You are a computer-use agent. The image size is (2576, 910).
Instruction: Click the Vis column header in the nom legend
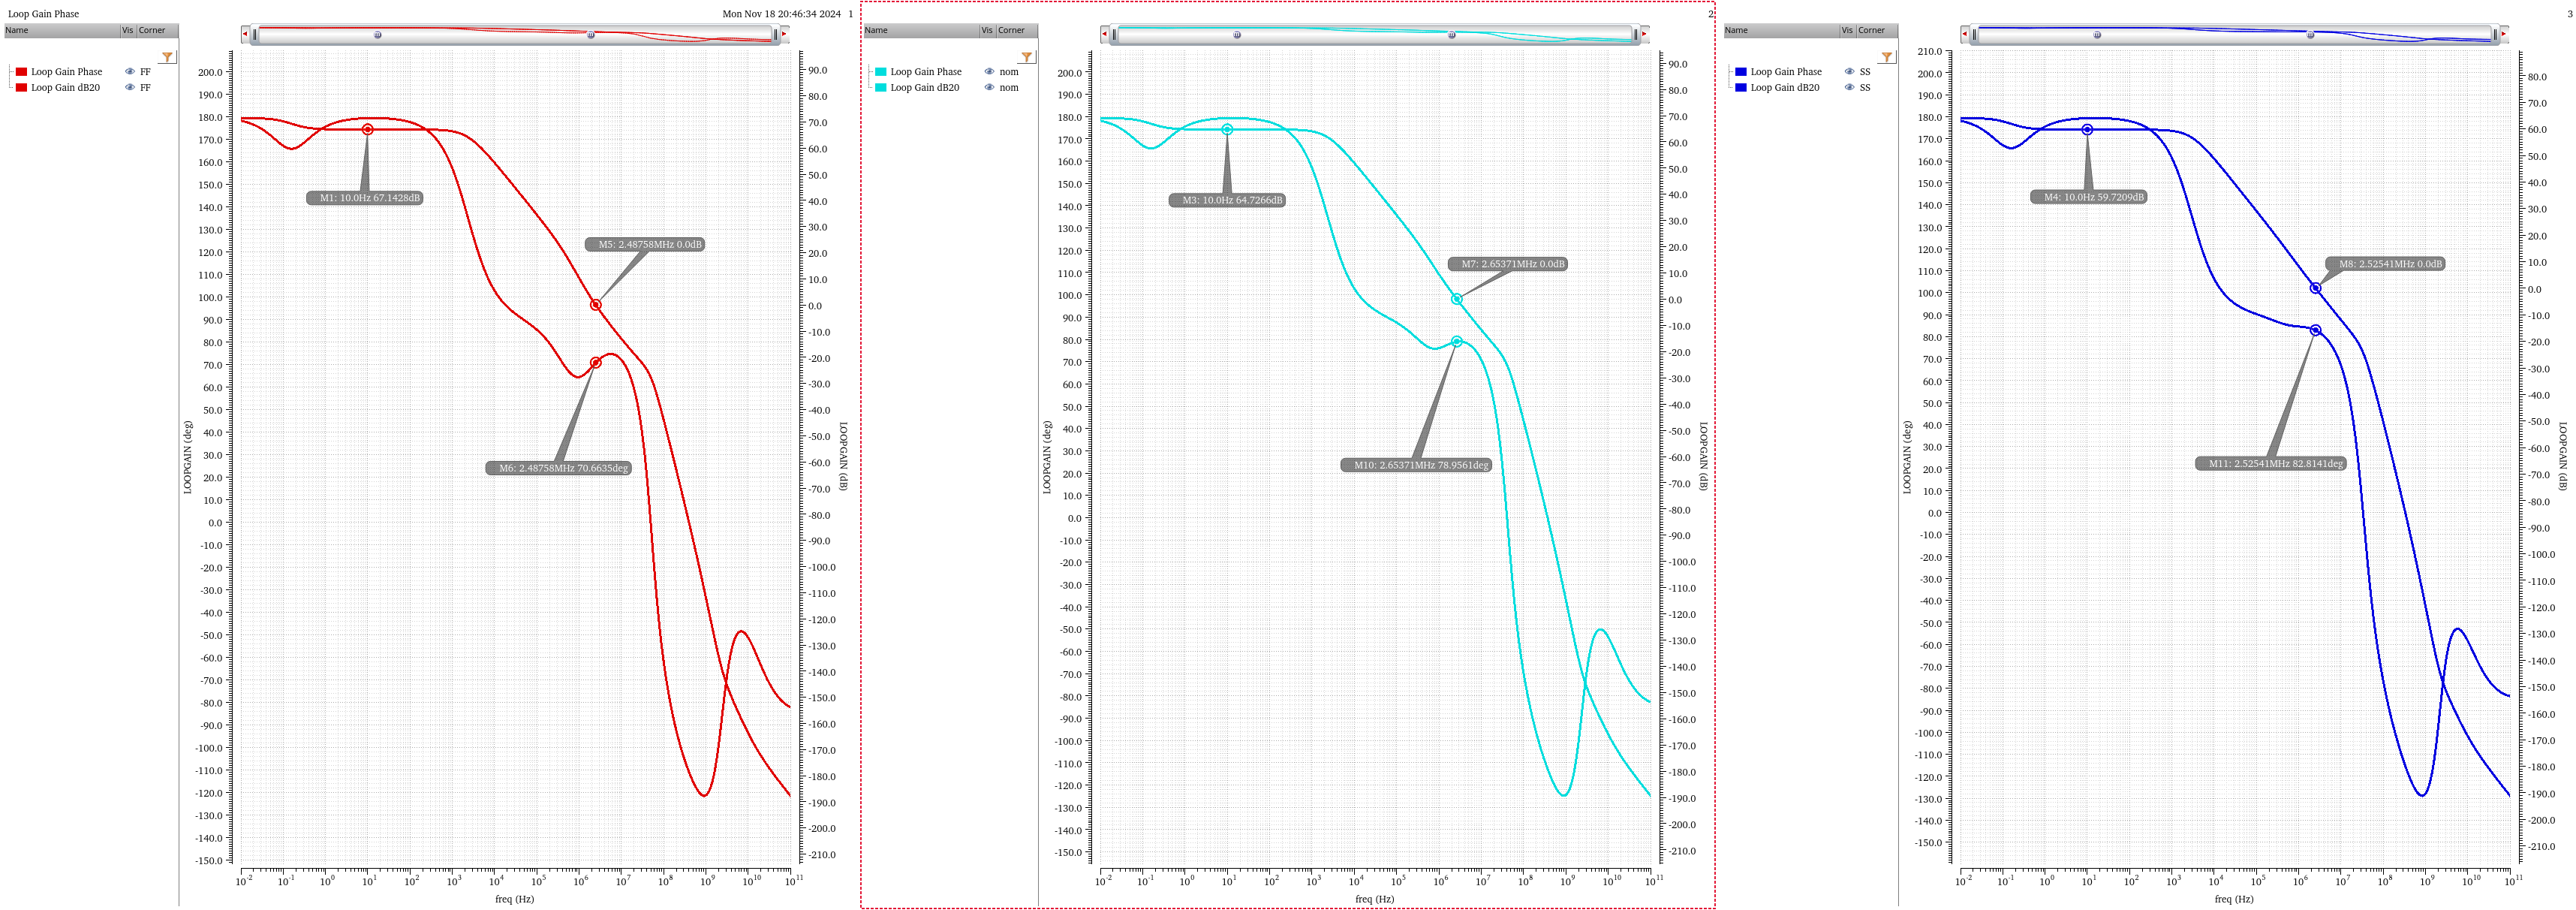[x=988, y=30]
